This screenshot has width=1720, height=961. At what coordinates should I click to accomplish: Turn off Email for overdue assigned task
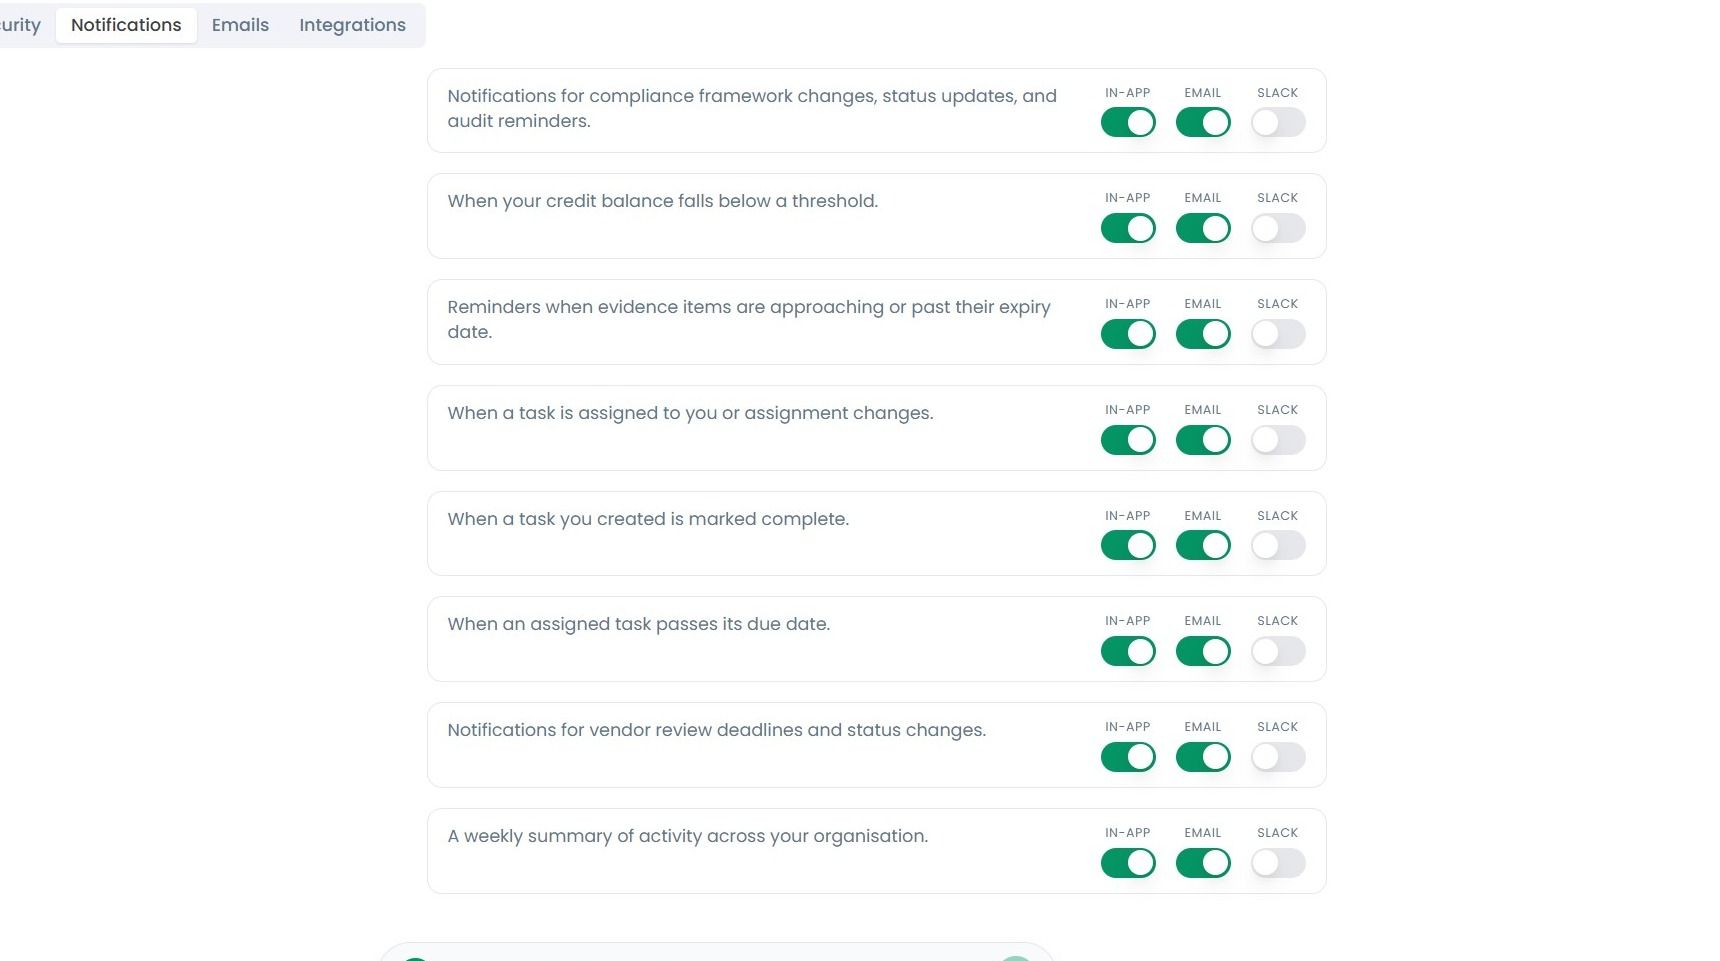(1203, 651)
